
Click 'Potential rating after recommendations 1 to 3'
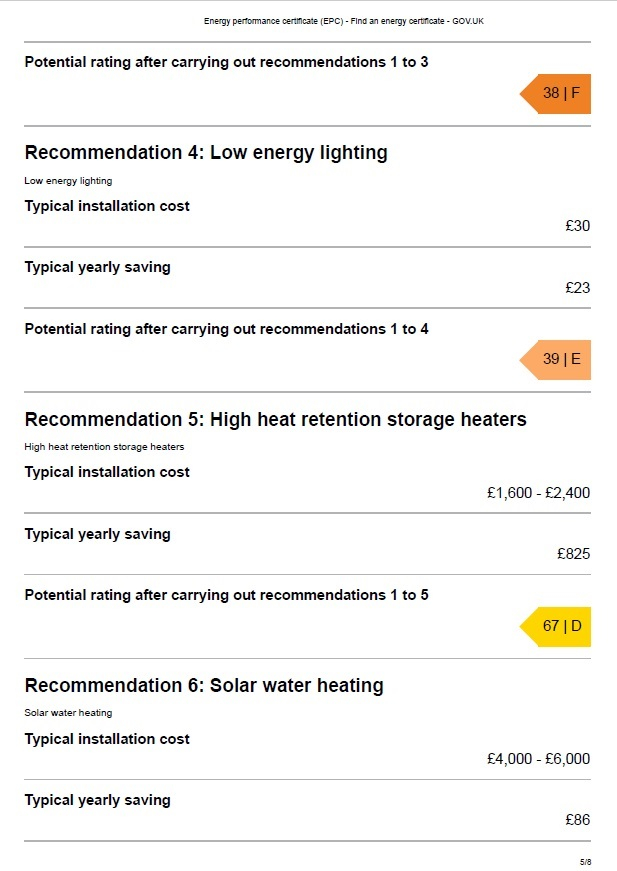[227, 62]
